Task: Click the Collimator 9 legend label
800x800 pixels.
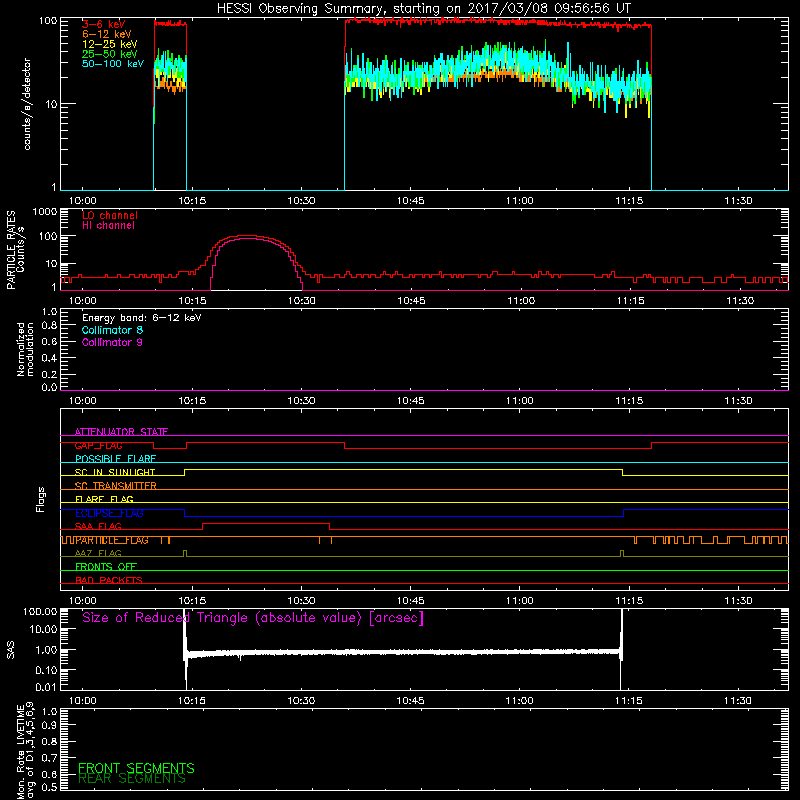Action: pyautogui.click(x=112, y=342)
